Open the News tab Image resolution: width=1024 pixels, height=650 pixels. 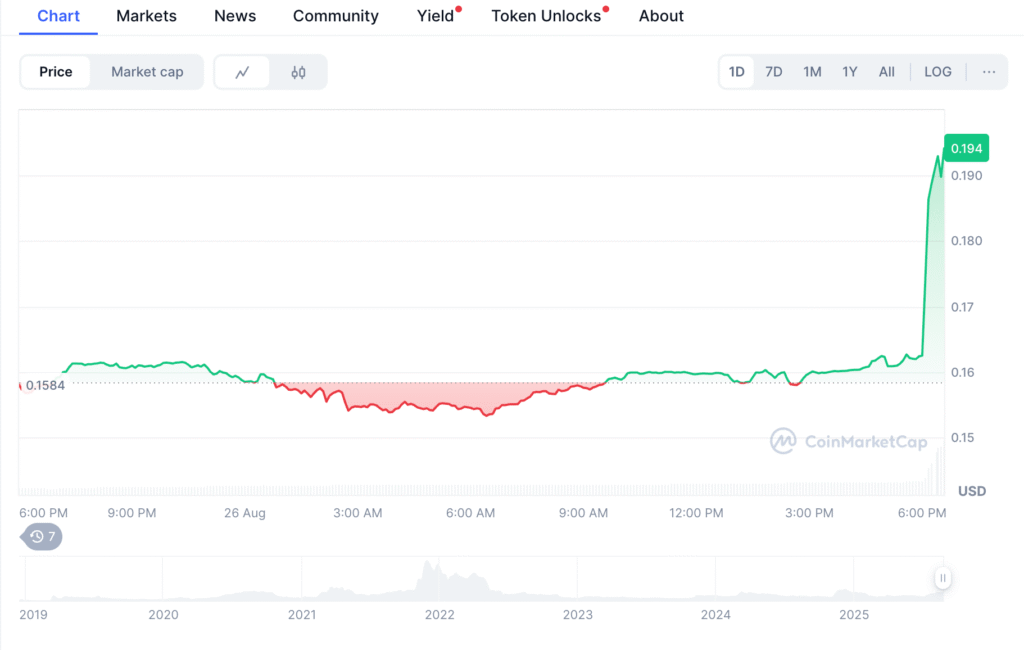click(x=235, y=16)
